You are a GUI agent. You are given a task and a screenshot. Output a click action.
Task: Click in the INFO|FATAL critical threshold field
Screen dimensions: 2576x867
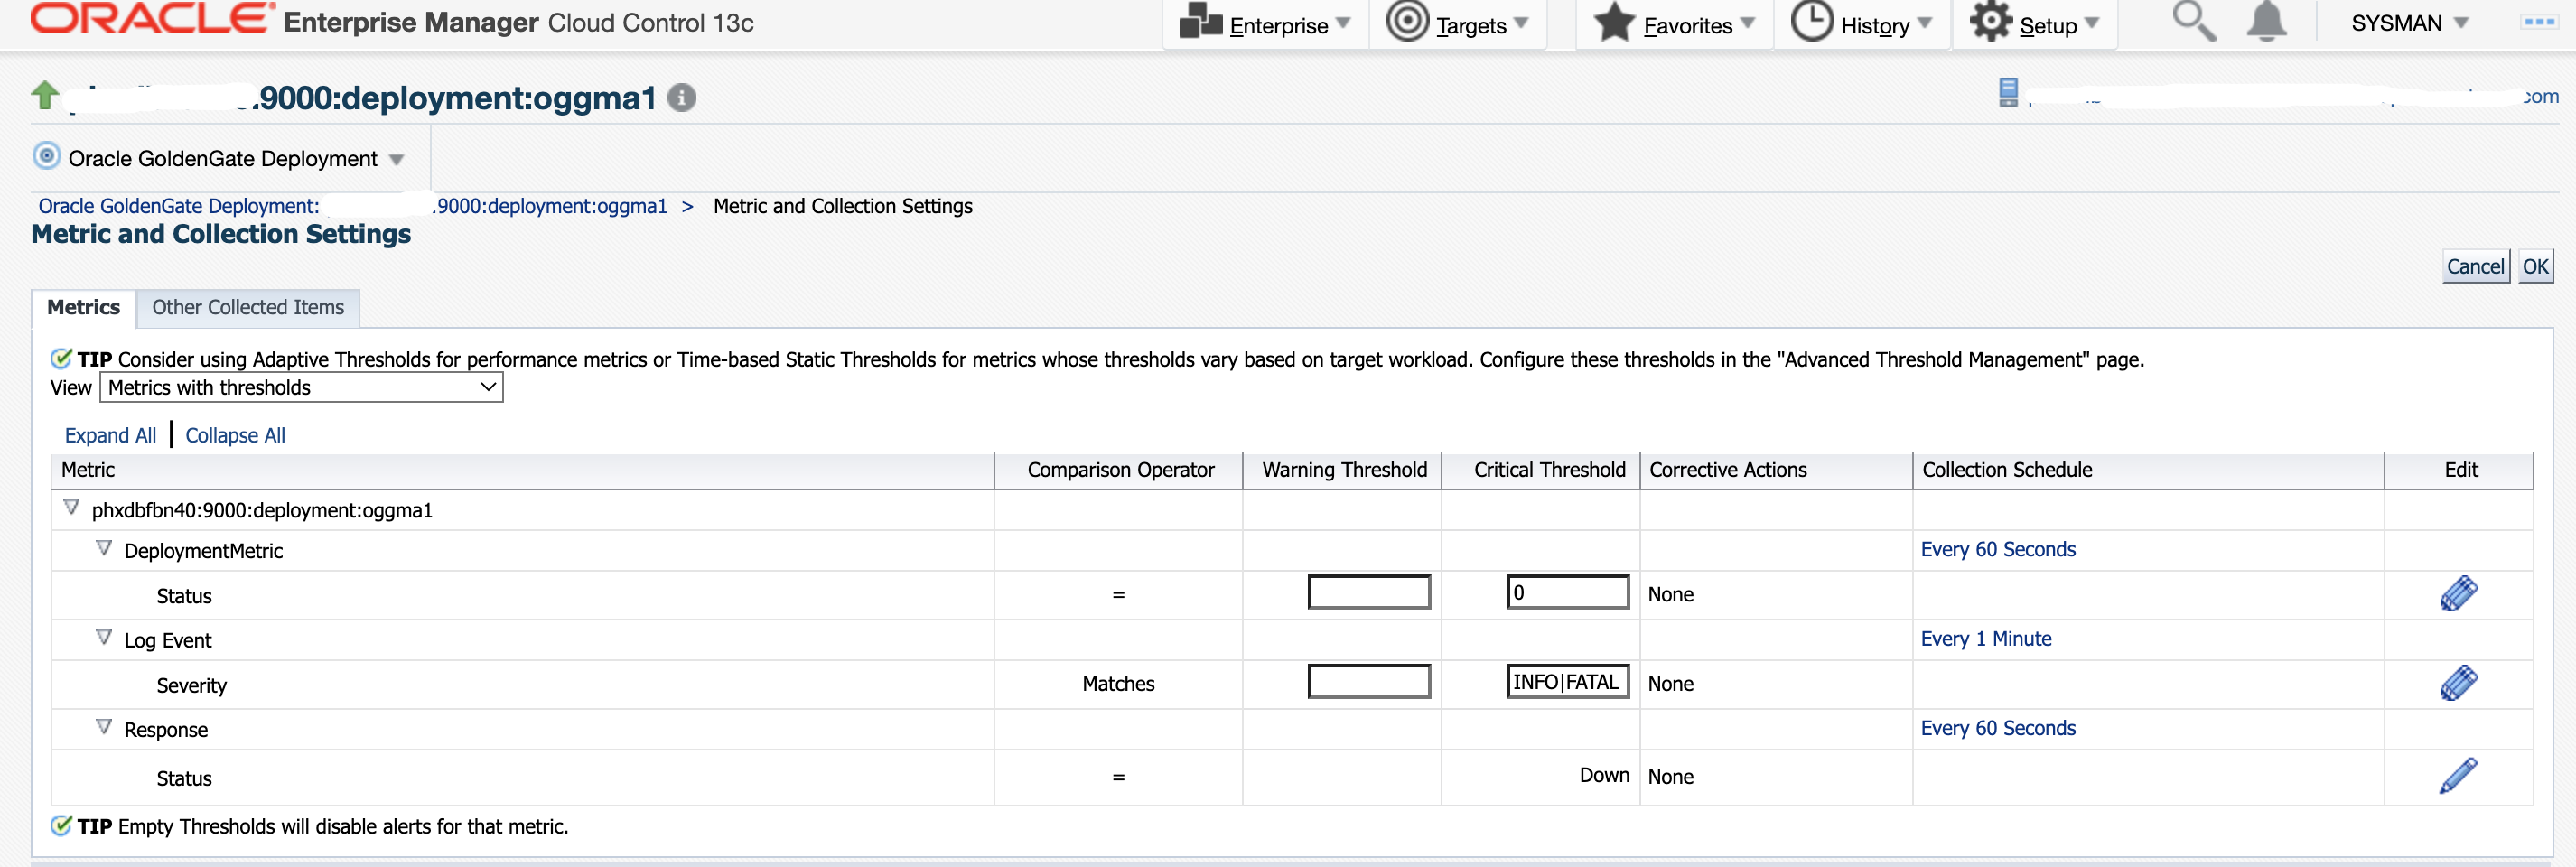1565,682
